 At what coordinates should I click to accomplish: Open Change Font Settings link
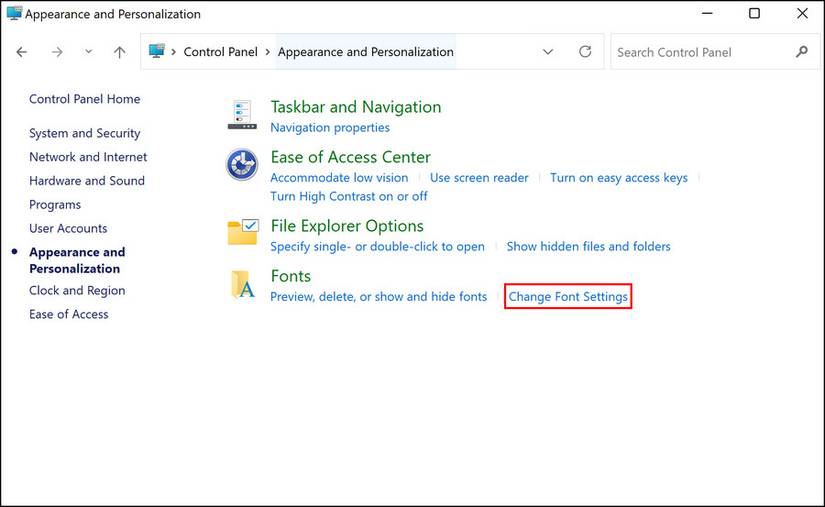(568, 296)
